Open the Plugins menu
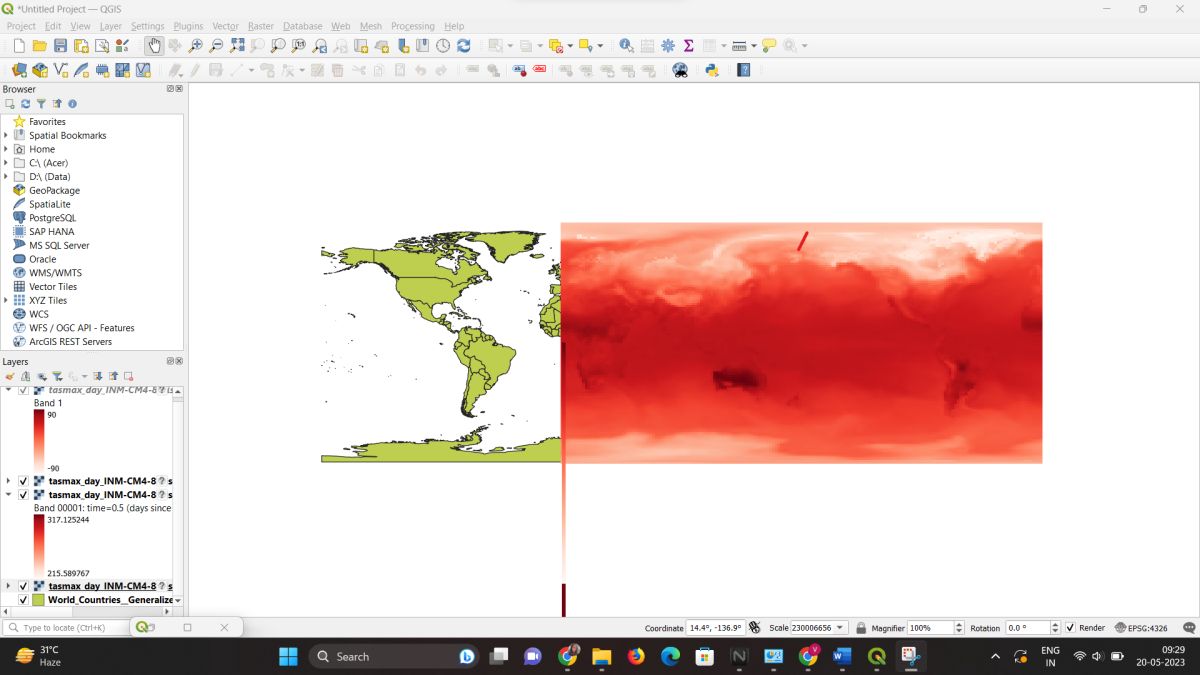The image size is (1200, 675). click(x=188, y=26)
